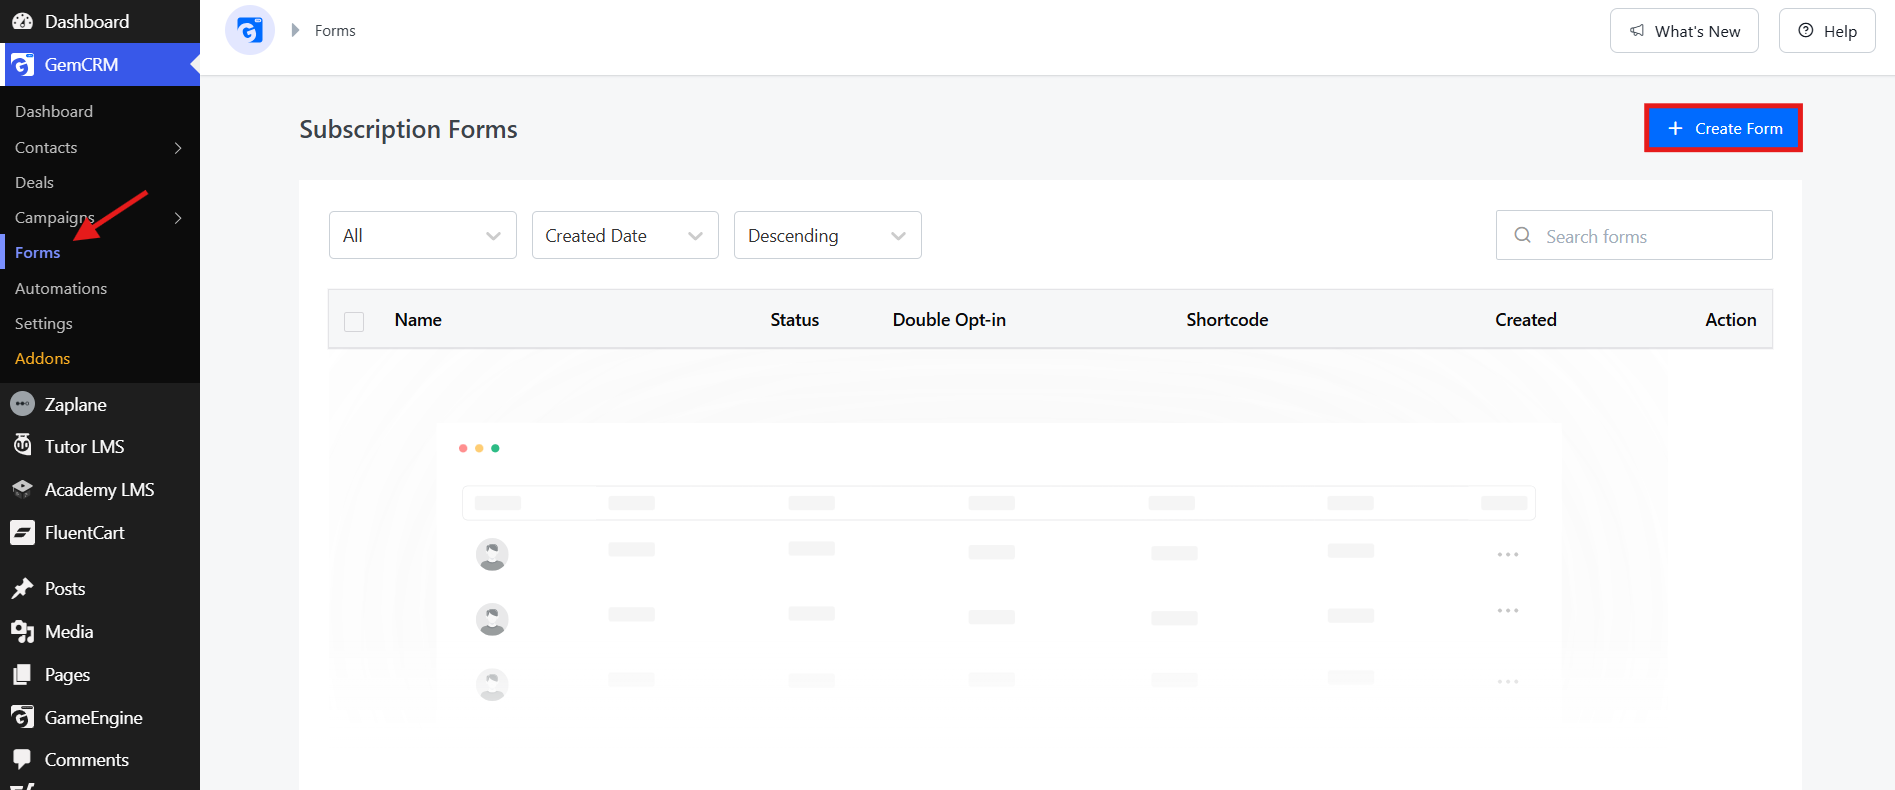This screenshot has height=790, width=1895.
Task: Click the Double Opt-in column header
Action: tap(949, 320)
